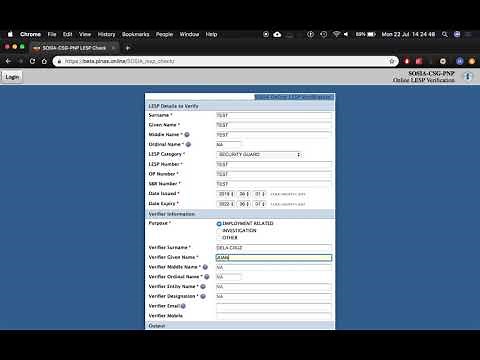Screen dimensions: 480x360
Task: Click the browser reload icon
Action: click(32, 61)
